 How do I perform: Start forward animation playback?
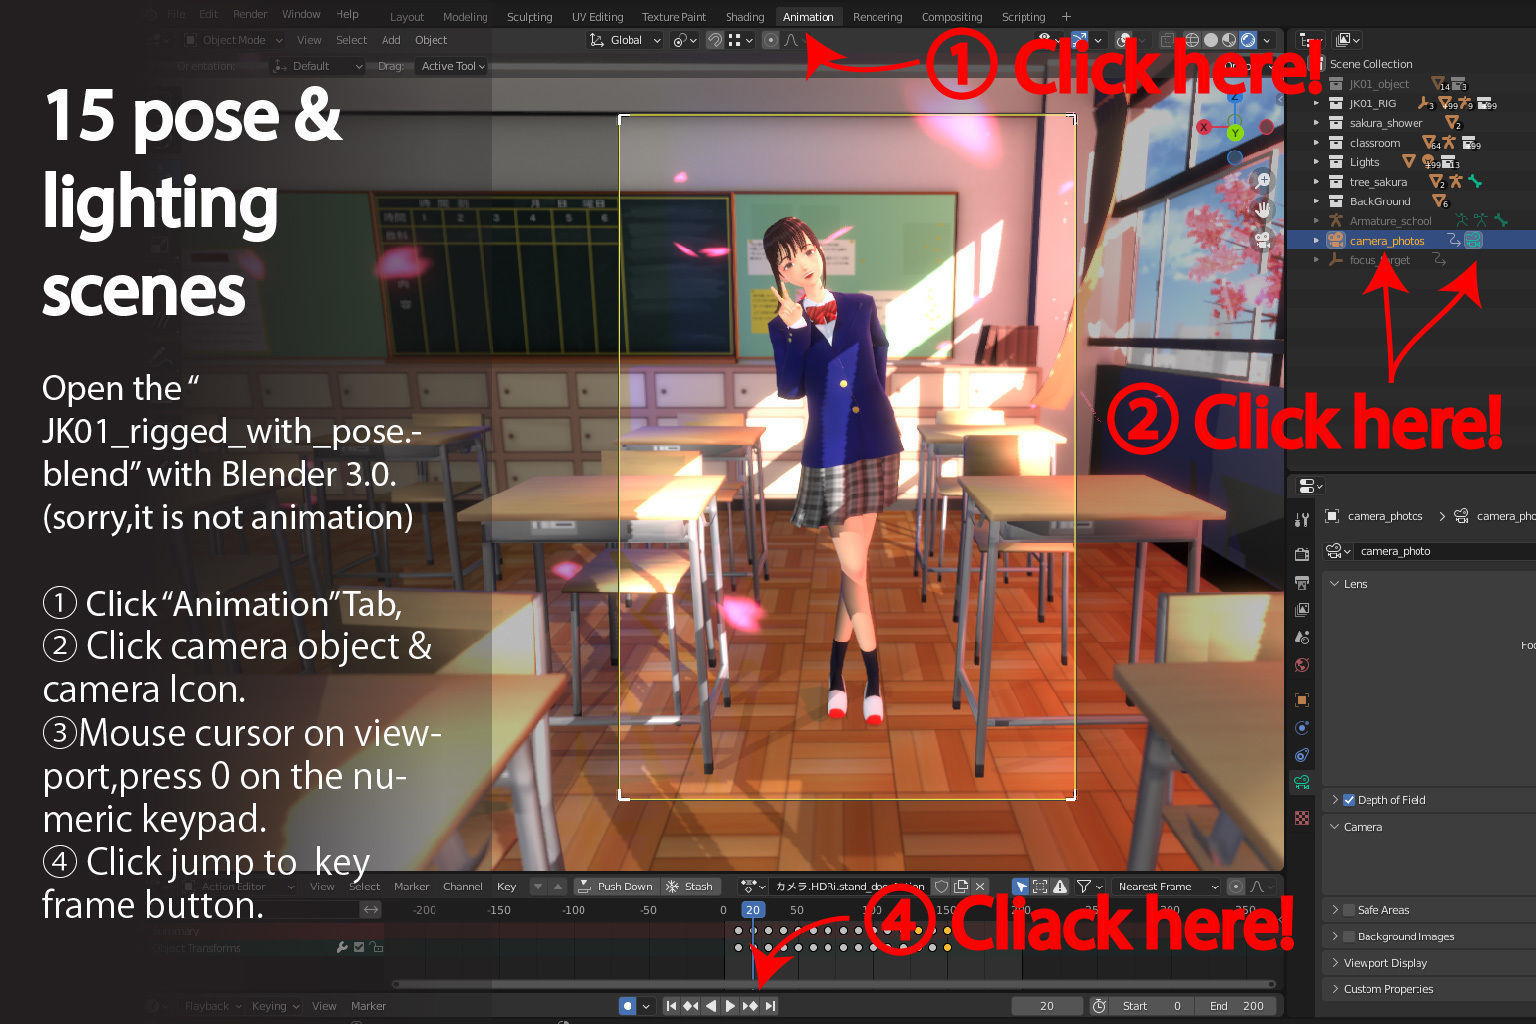pos(730,1006)
